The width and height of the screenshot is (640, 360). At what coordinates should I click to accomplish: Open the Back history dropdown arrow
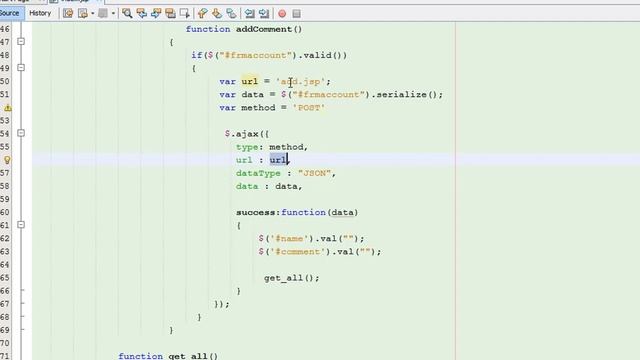click(93, 13)
